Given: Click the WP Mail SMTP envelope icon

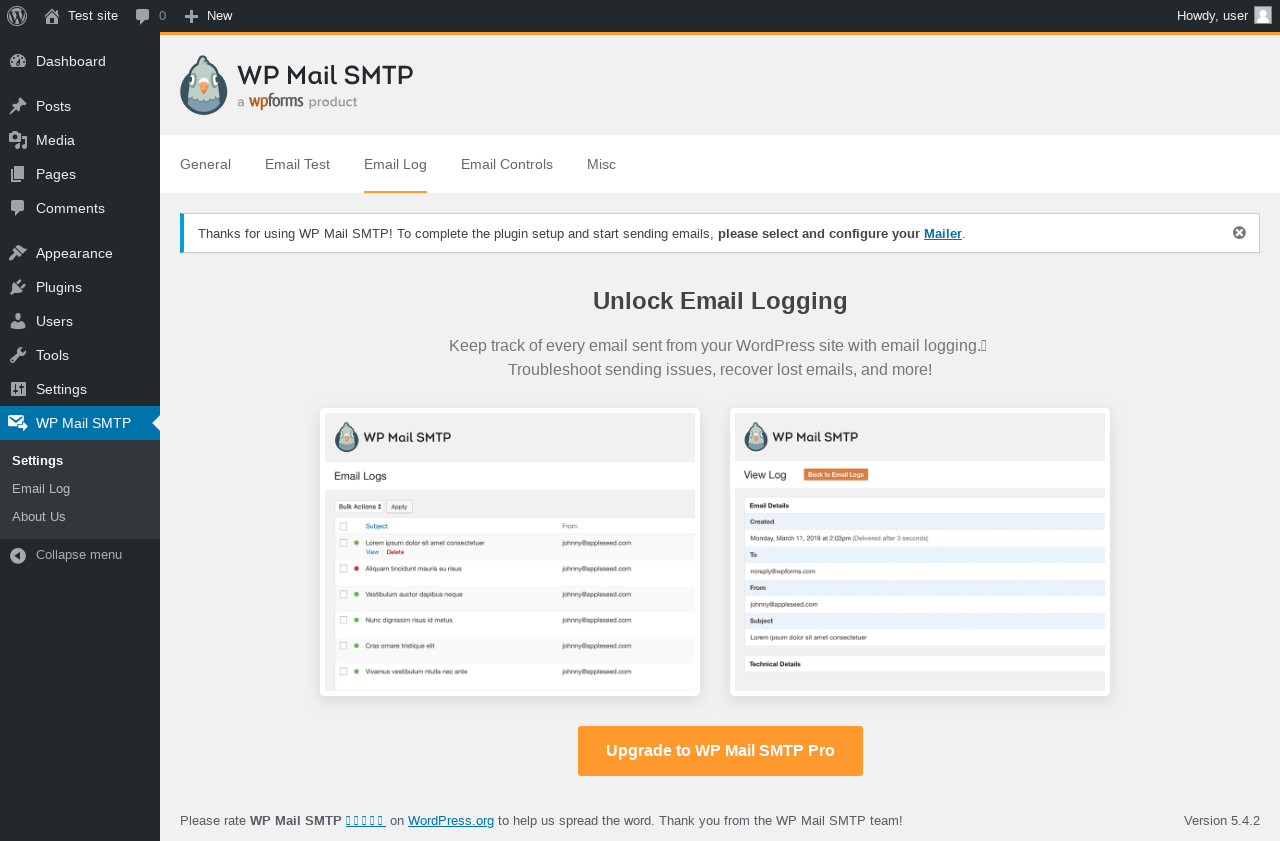Looking at the screenshot, I should click(x=18, y=423).
